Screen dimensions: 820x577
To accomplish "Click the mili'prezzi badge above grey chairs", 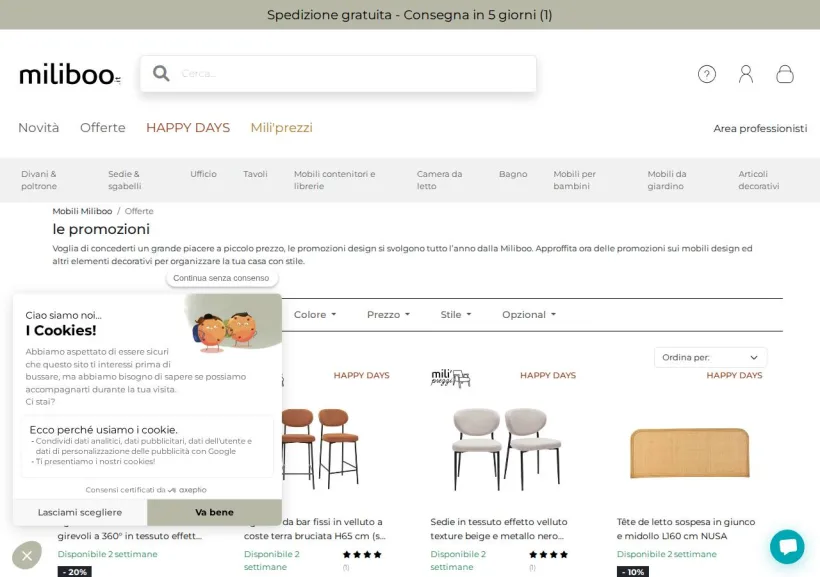I will [450, 378].
